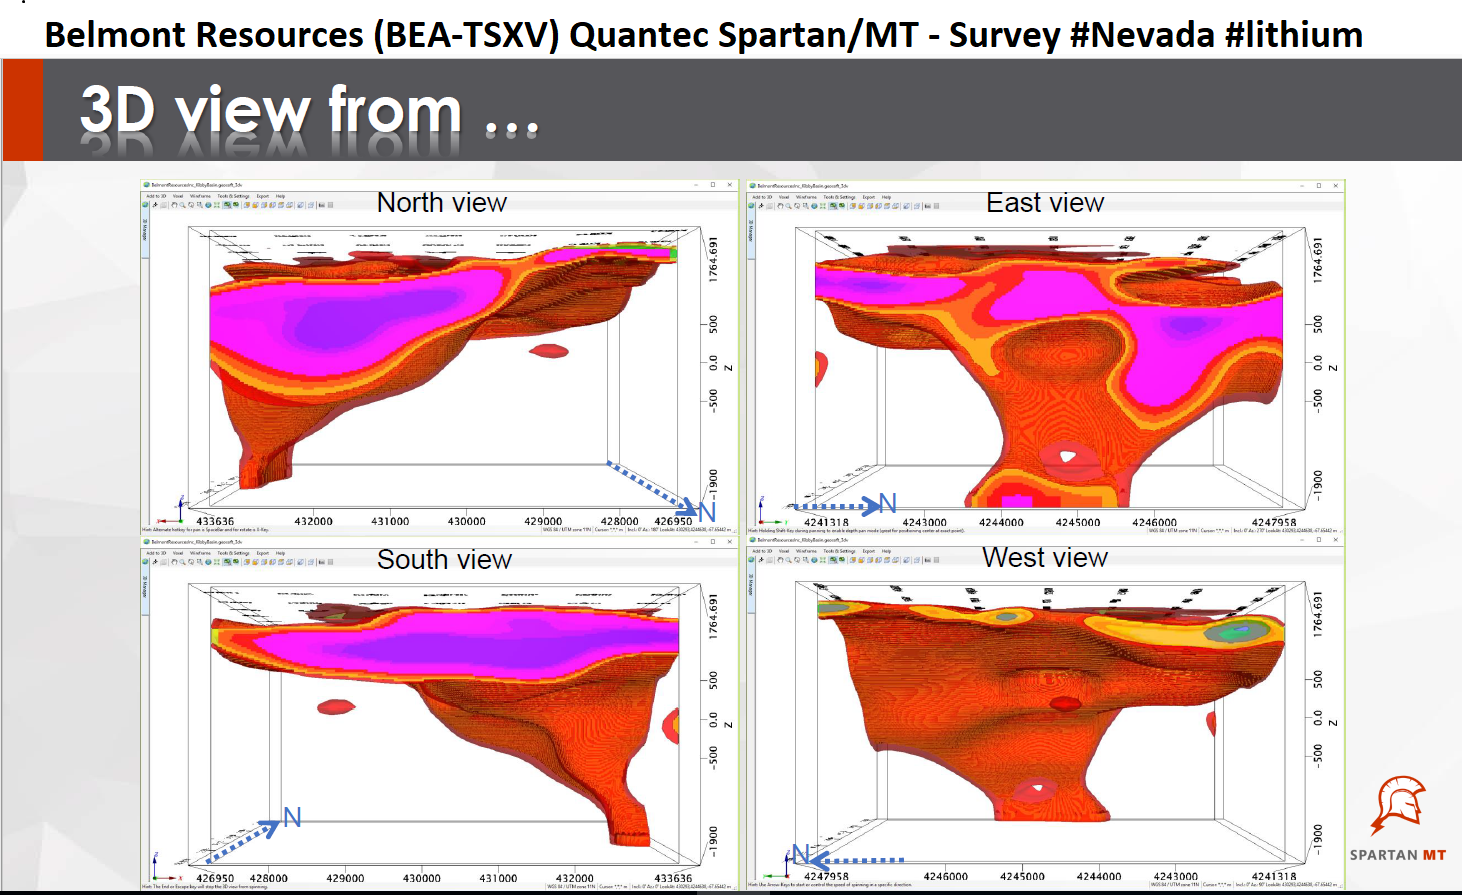Select the zoom magnifier tool in East view toolbar
Screen dimensions: 1463x895
point(788,206)
